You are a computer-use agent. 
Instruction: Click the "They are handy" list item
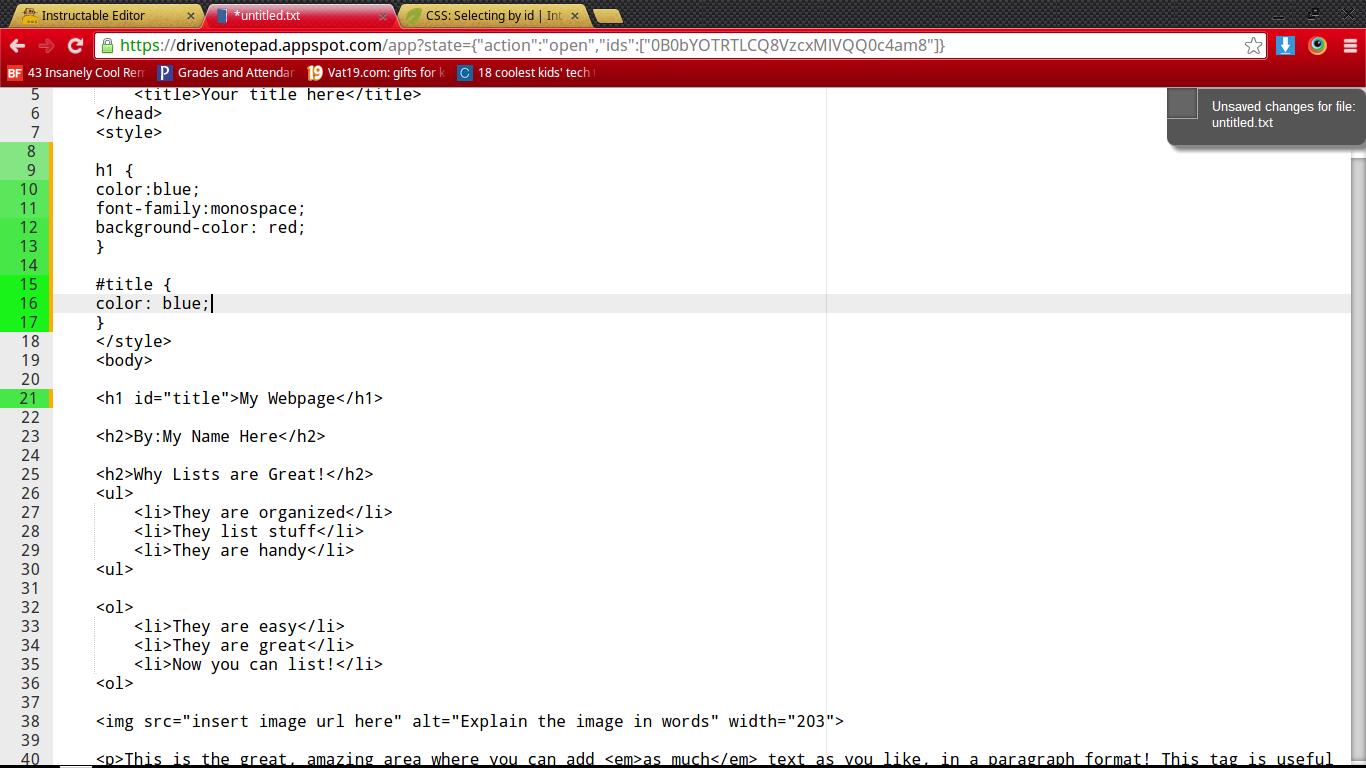click(244, 551)
